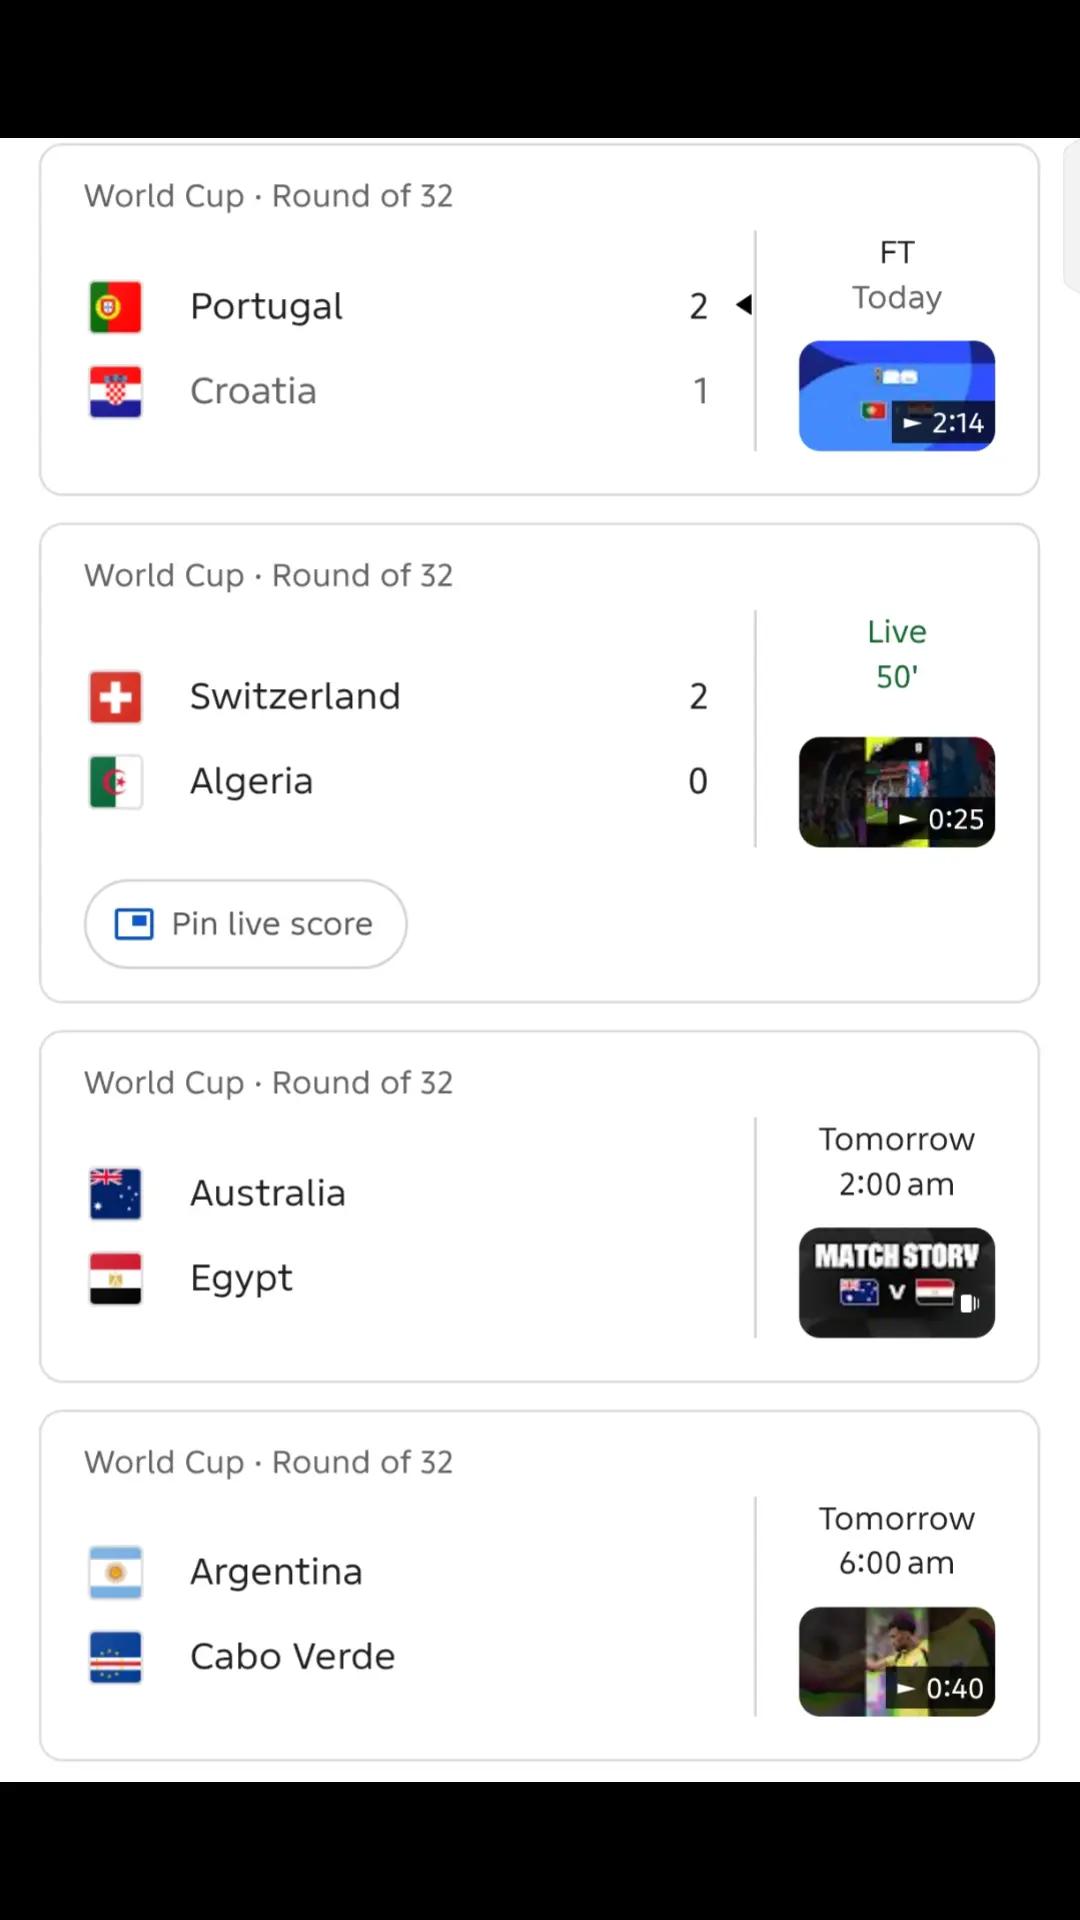Play the 0:25 Switzerland live clip
Image resolution: width=1080 pixels, height=1920 pixels.
(x=897, y=792)
